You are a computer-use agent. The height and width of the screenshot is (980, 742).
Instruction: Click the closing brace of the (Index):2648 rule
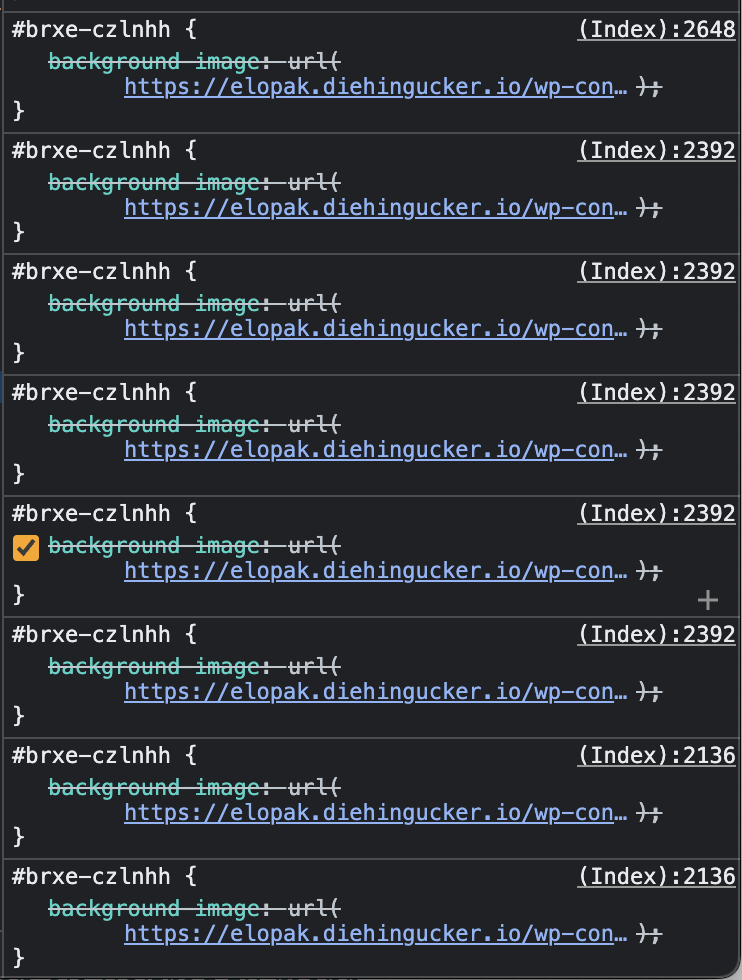18,111
